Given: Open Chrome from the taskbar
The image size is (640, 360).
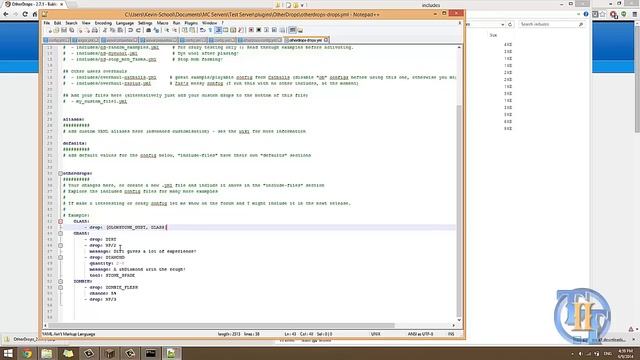Looking at the screenshot, I should click(27, 353).
